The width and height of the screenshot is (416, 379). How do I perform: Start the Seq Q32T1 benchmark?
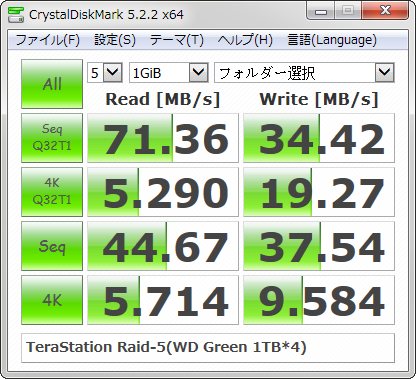click(x=52, y=138)
